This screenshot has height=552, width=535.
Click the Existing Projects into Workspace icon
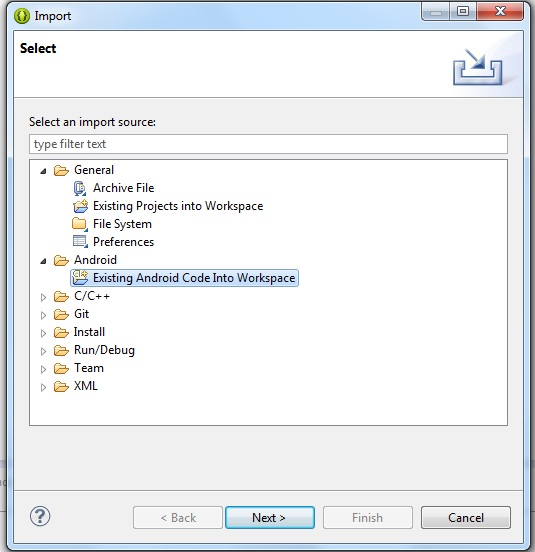pyautogui.click(x=80, y=206)
